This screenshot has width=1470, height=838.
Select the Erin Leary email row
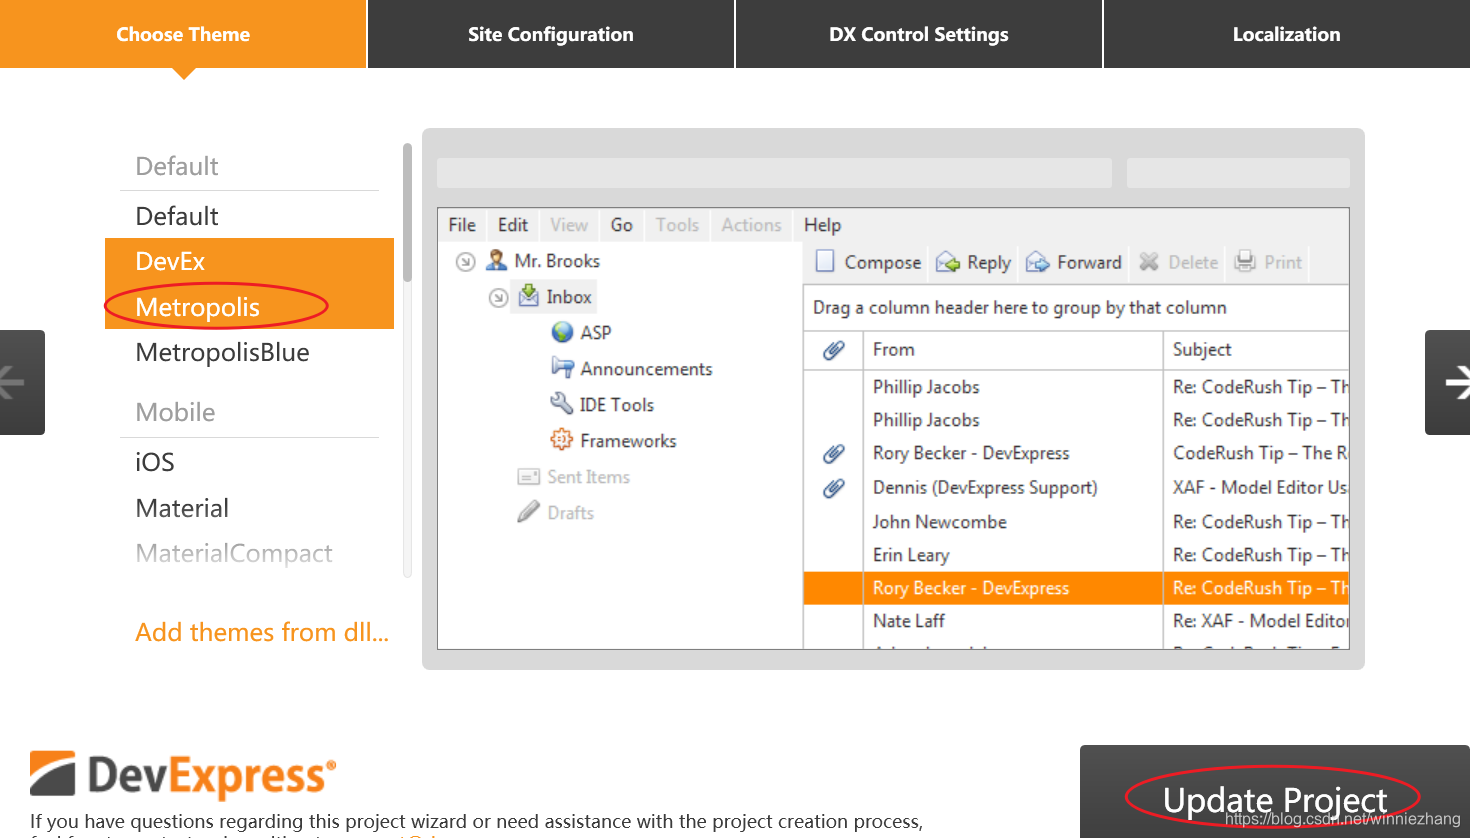point(1076,555)
